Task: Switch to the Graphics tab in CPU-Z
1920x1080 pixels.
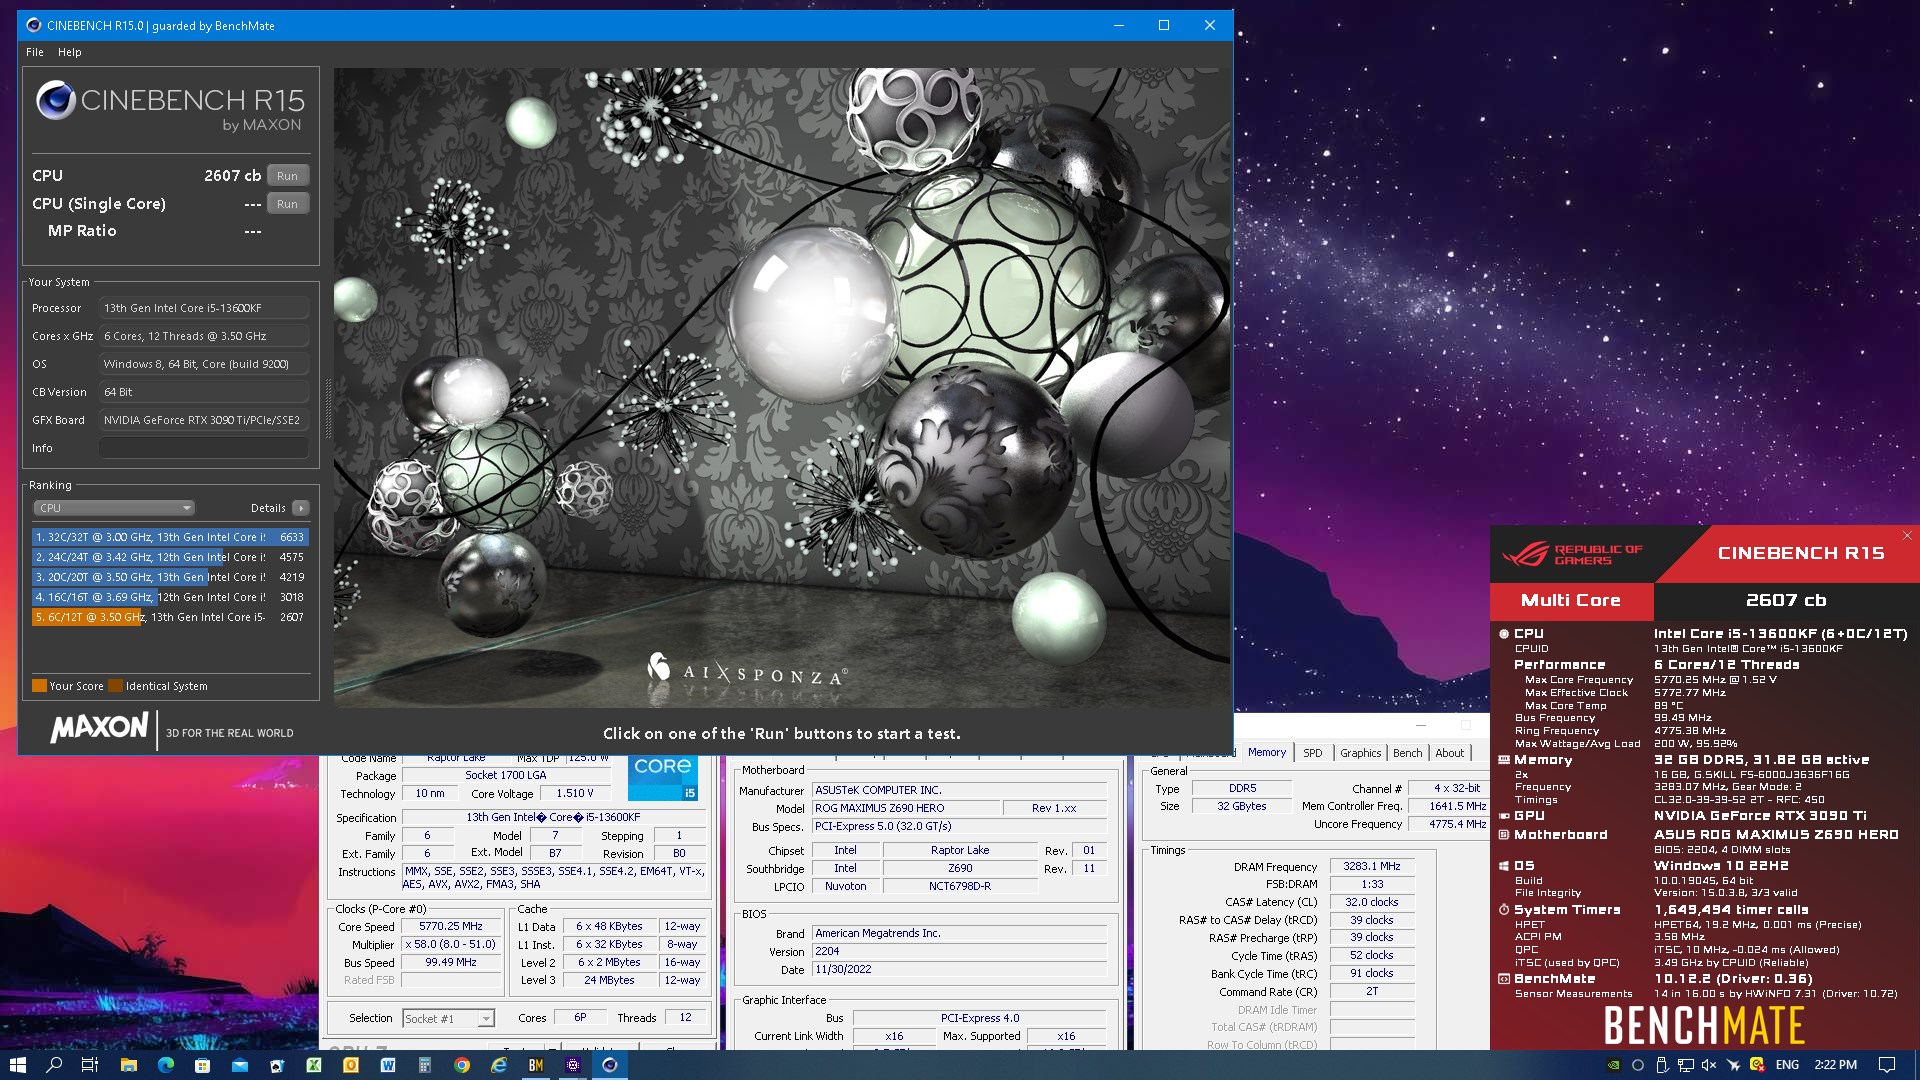Action: [x=1360, y=753]
